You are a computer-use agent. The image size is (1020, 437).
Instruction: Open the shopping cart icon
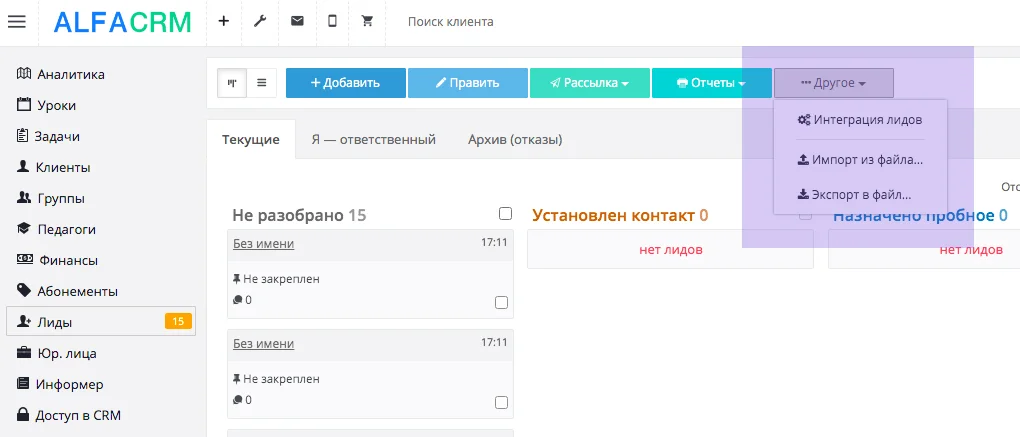click(368, 21)
